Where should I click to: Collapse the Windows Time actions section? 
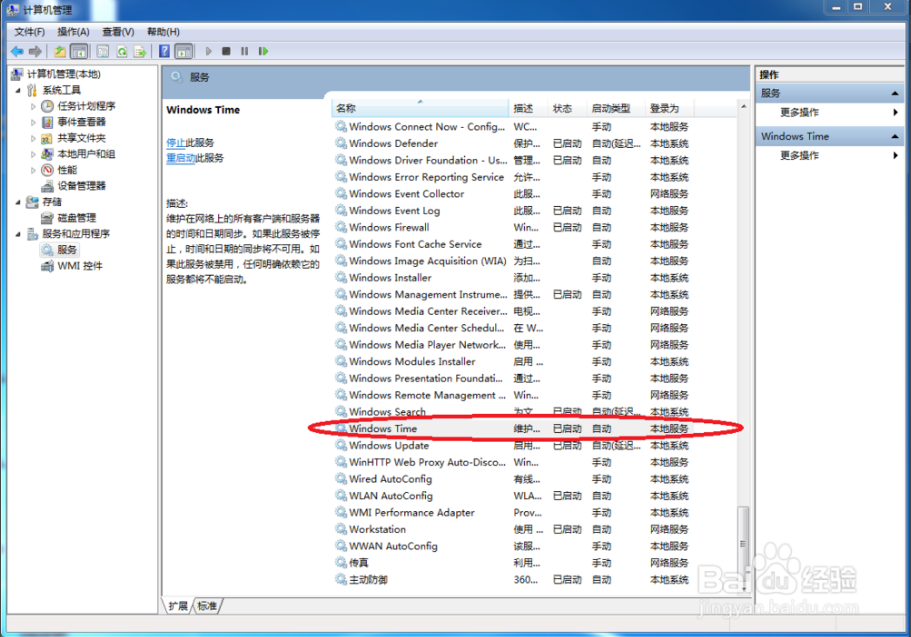895,137
